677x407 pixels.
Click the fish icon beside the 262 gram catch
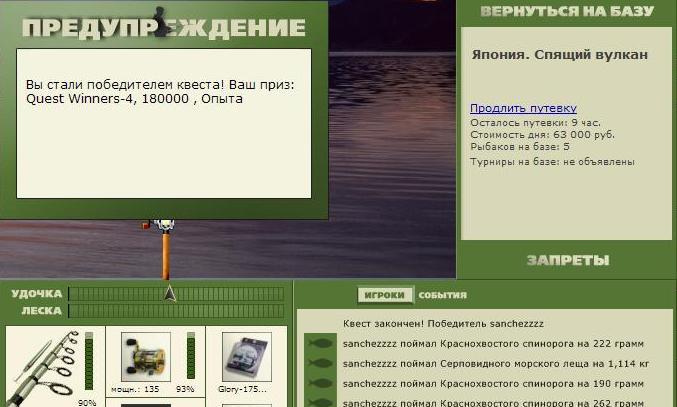point(320,401)
